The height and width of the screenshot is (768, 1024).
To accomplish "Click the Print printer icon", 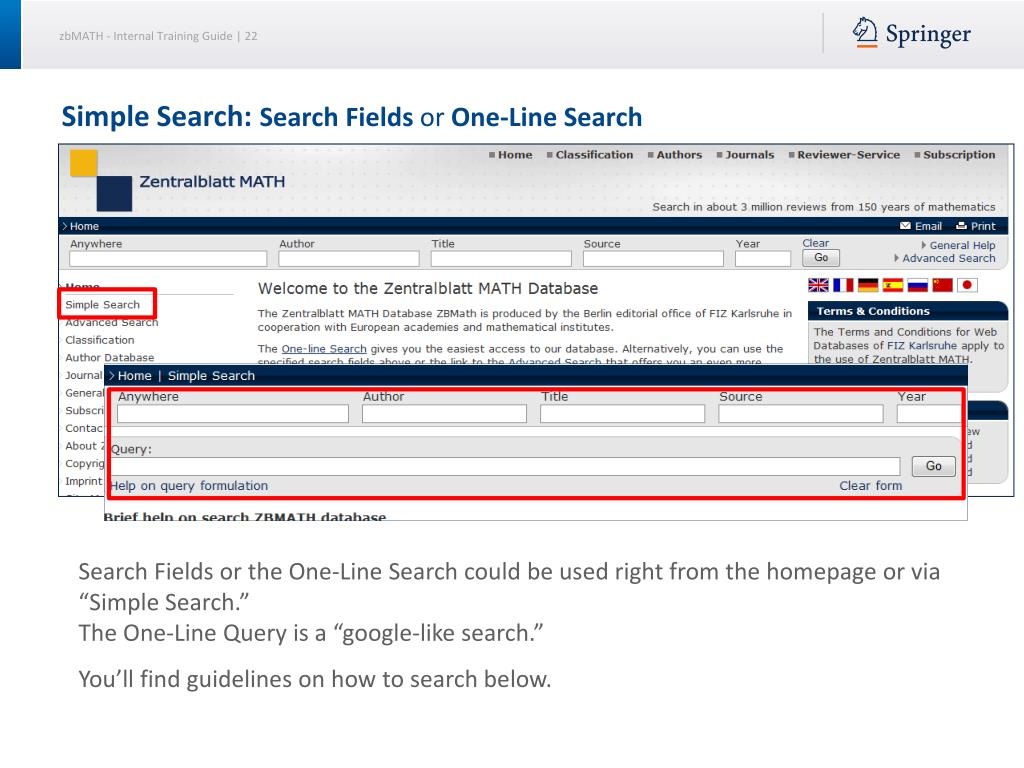I will coord(961,226).
